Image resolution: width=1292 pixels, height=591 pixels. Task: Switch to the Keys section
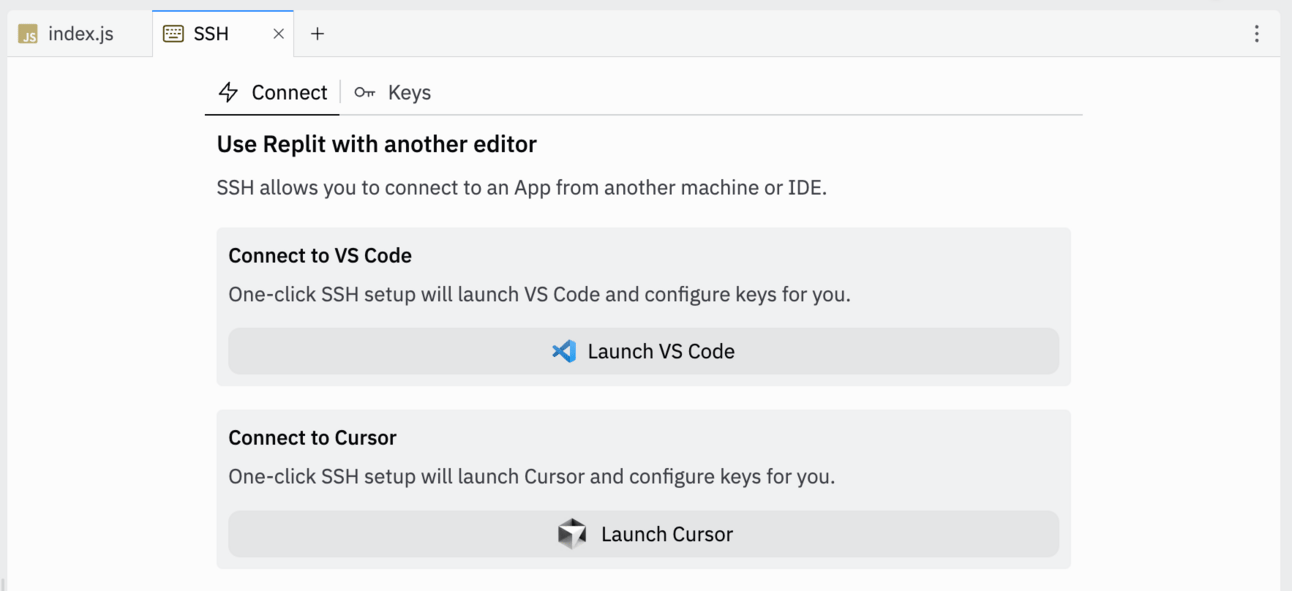(x=392, y=92)
